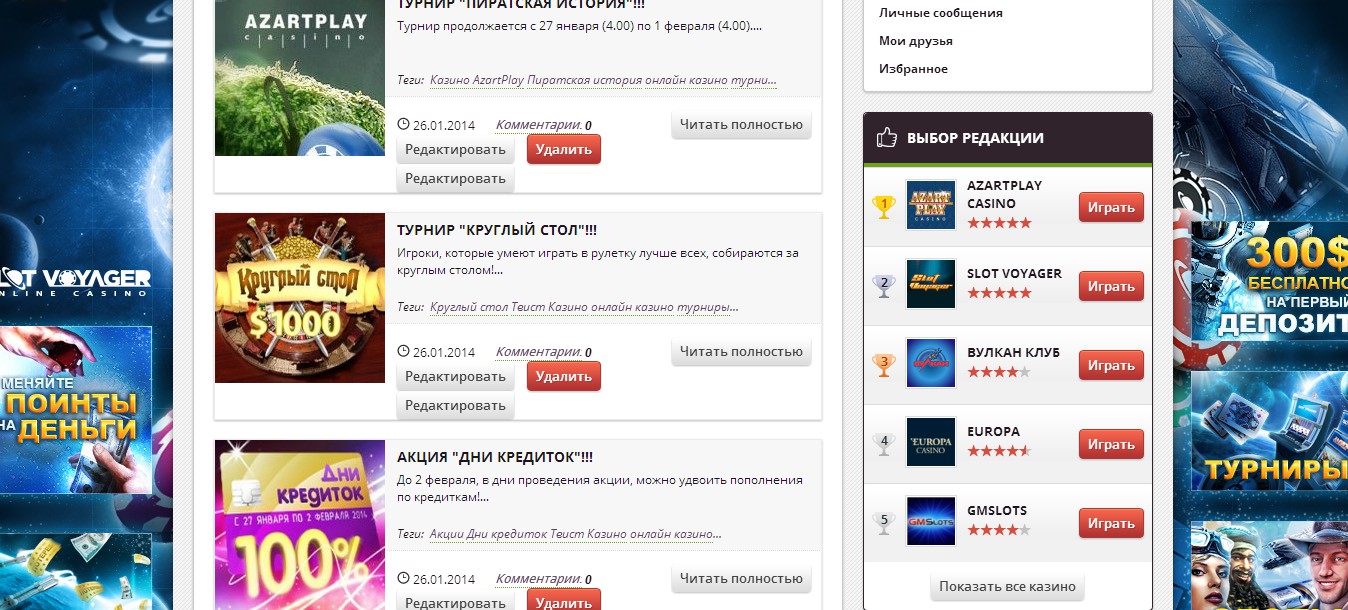This screenshot has height=610, width=1348.
Task: Click the Круглый стол $1000 thumbnail
Action: tap(300, 298)
